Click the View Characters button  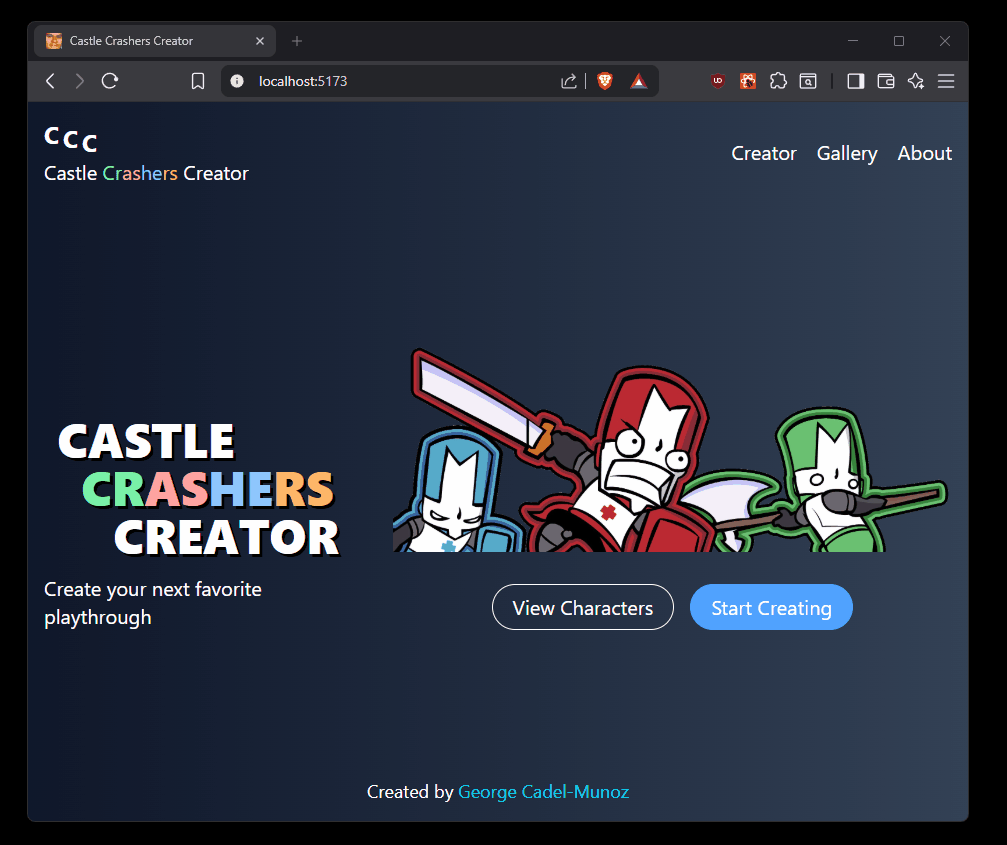tap(583, 607)
